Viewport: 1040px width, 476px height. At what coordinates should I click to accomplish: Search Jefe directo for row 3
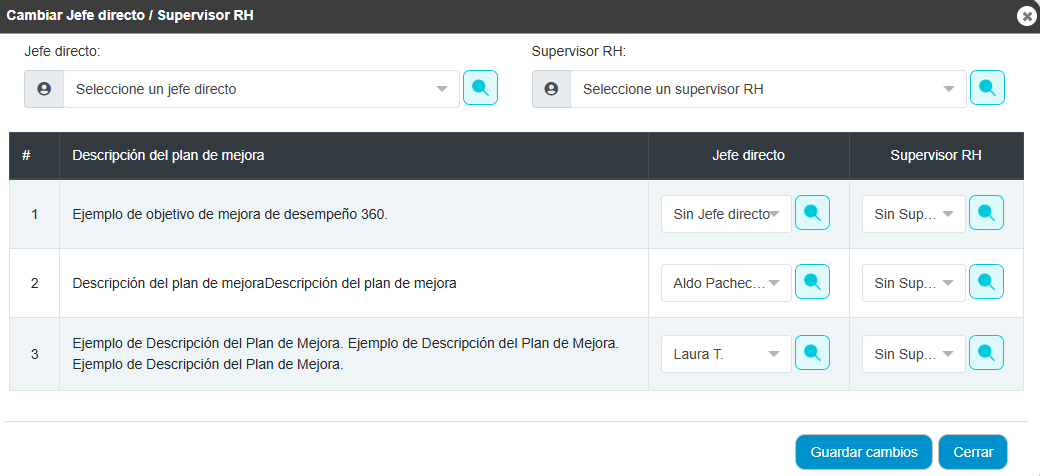[812, 353]
